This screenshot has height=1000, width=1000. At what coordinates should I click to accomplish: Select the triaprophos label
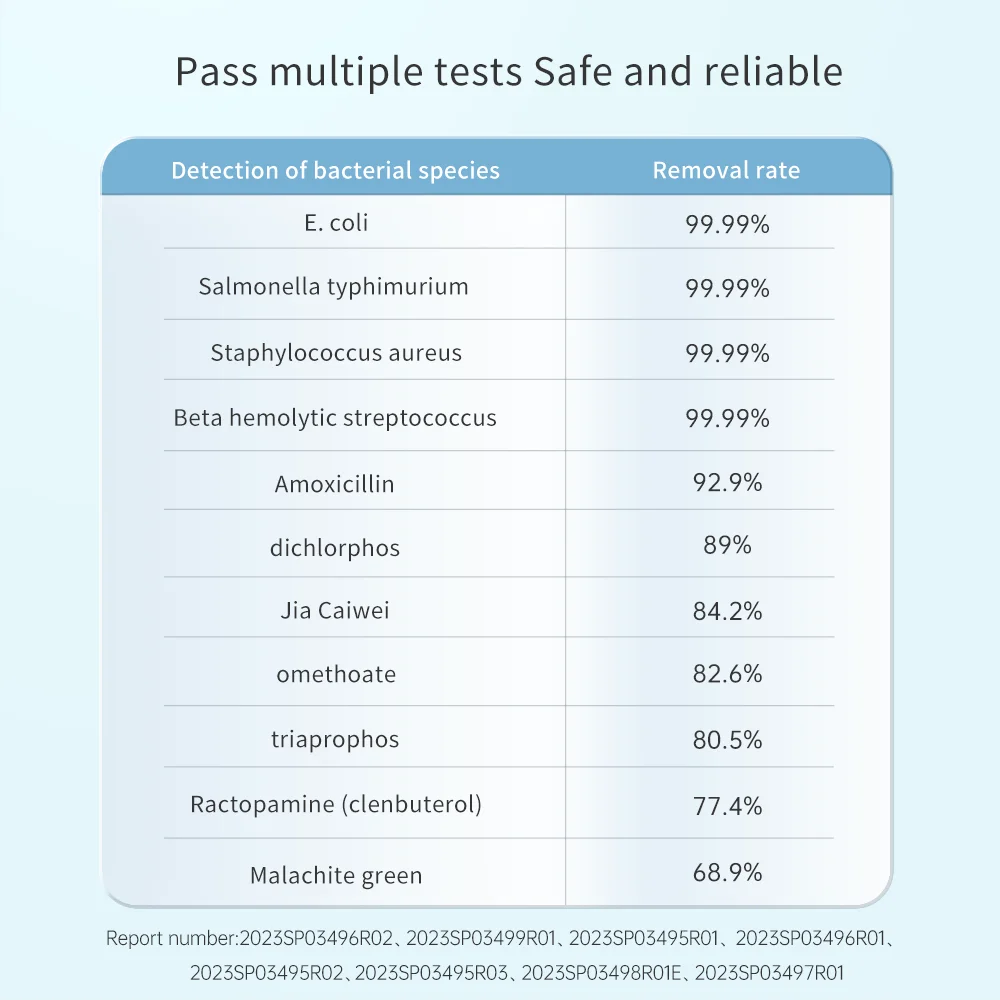(334, 739)
